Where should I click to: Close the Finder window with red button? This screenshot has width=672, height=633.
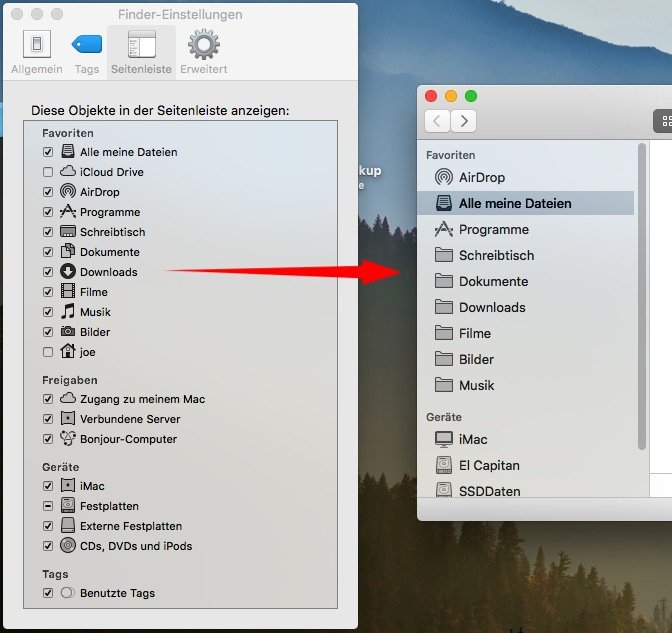pos(431,96)
